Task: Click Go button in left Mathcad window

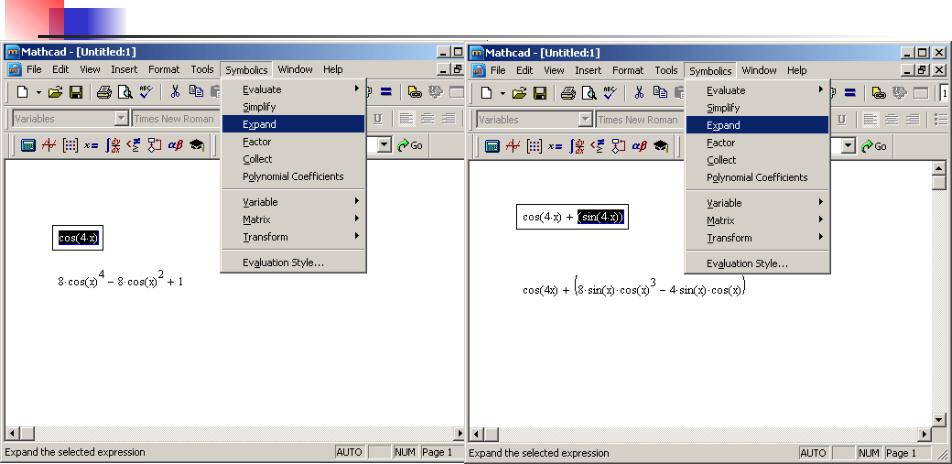Action: point(410,146)
